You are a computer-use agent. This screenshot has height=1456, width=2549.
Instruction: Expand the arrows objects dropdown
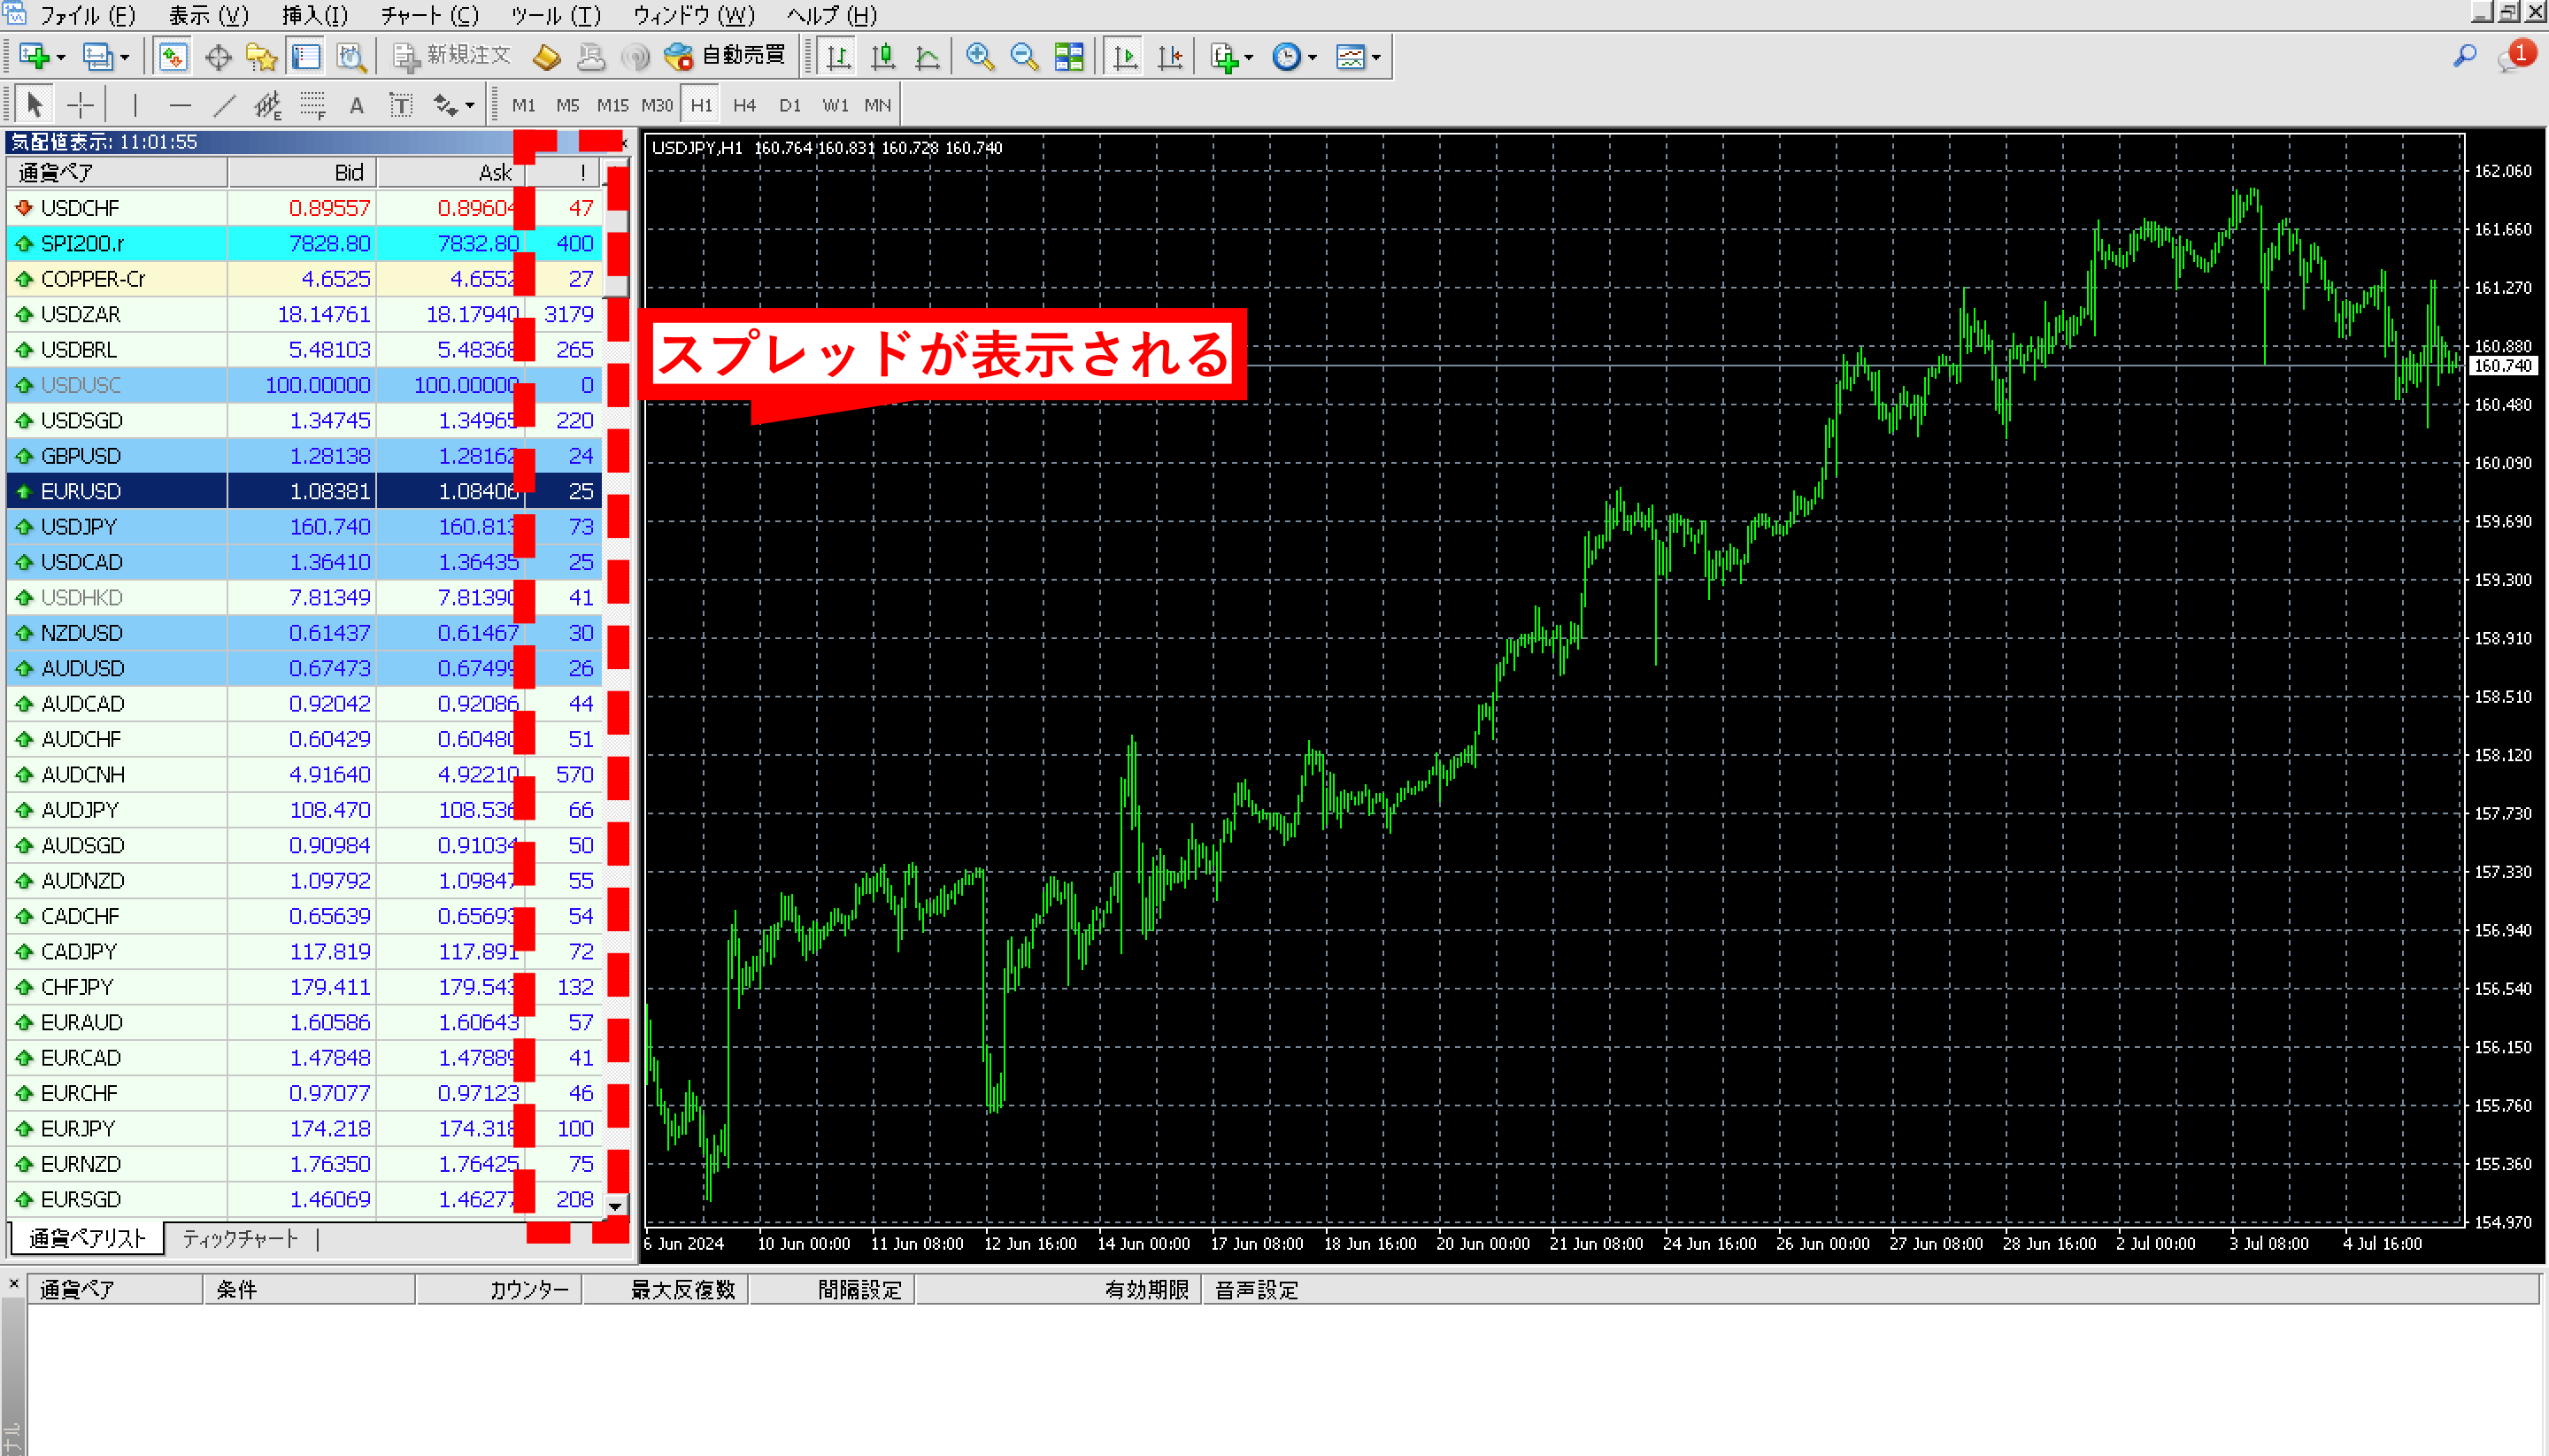tap(470, 105)
